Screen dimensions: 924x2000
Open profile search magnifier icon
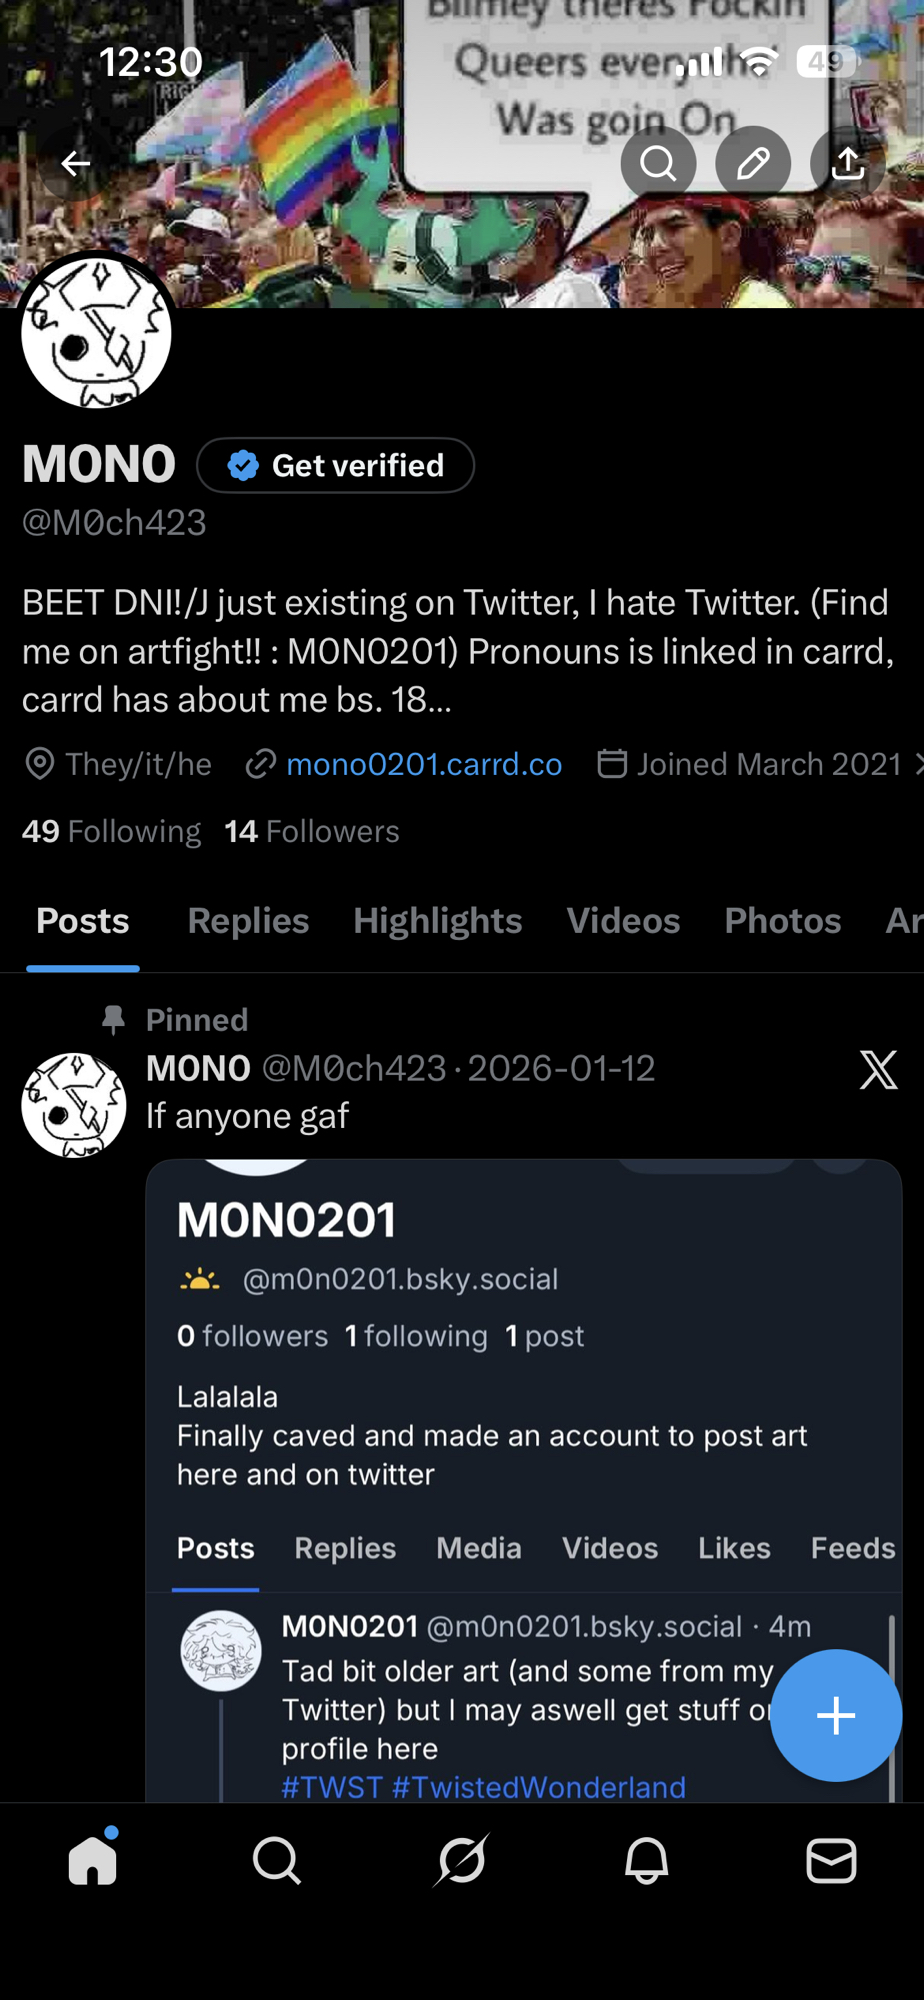point(658,163)
